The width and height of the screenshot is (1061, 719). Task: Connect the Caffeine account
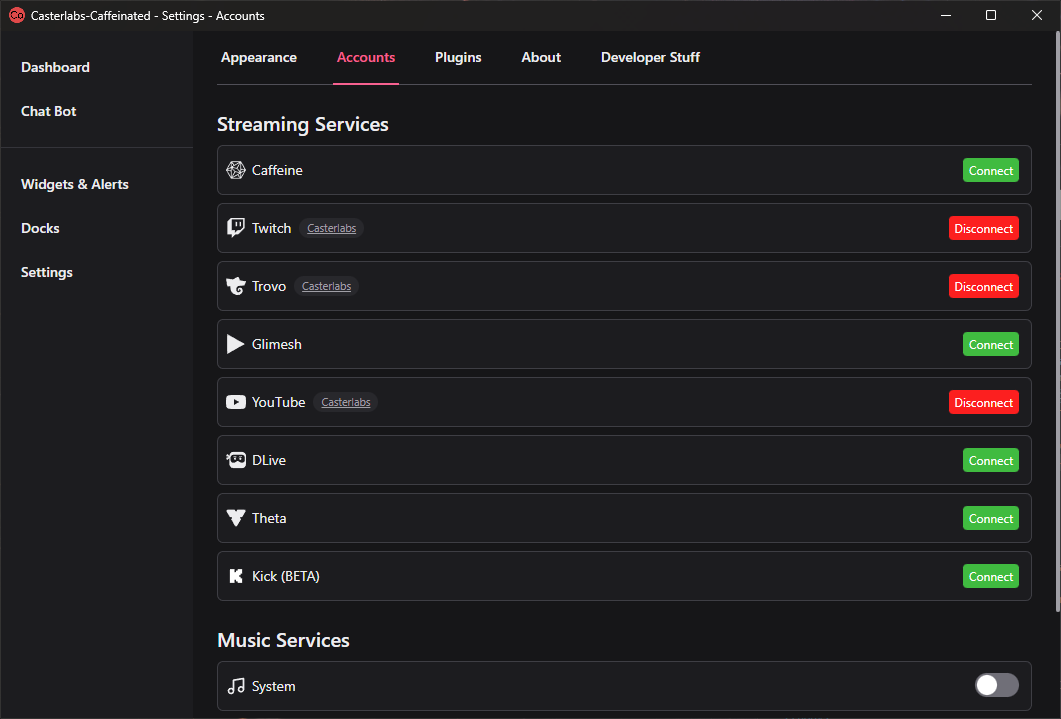pos(991,171)
